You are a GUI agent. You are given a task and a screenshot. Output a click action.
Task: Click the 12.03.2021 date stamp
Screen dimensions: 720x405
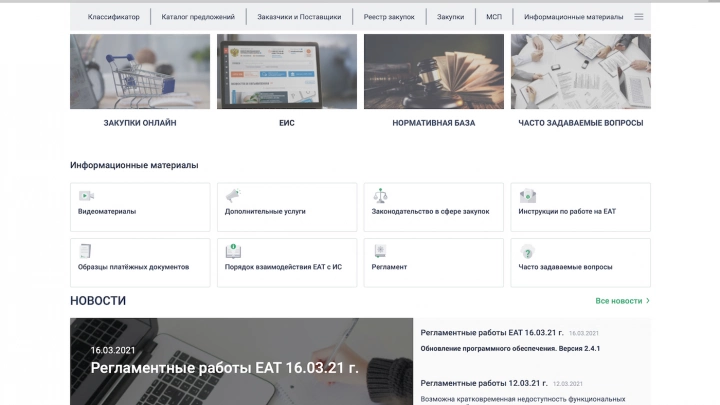[568, 384]
